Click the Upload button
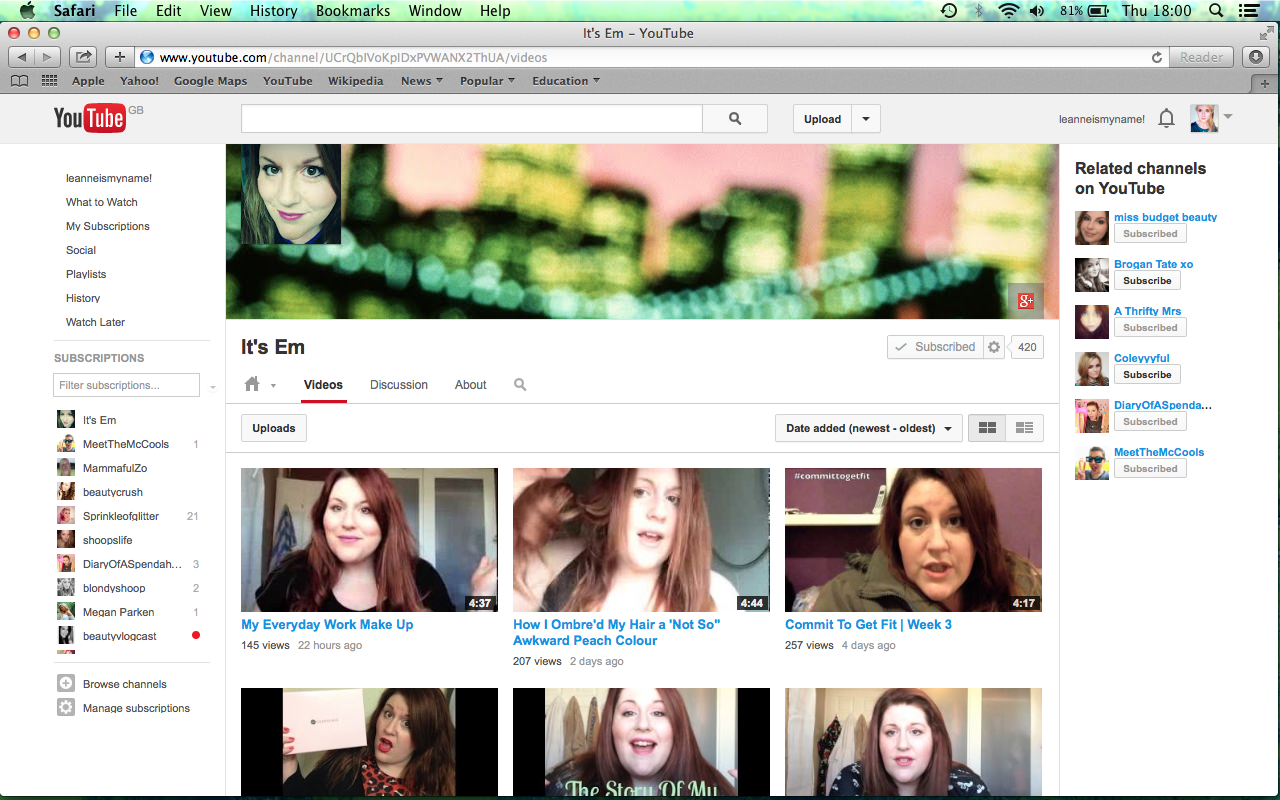Screen dimensions: 1280x800 822,119
